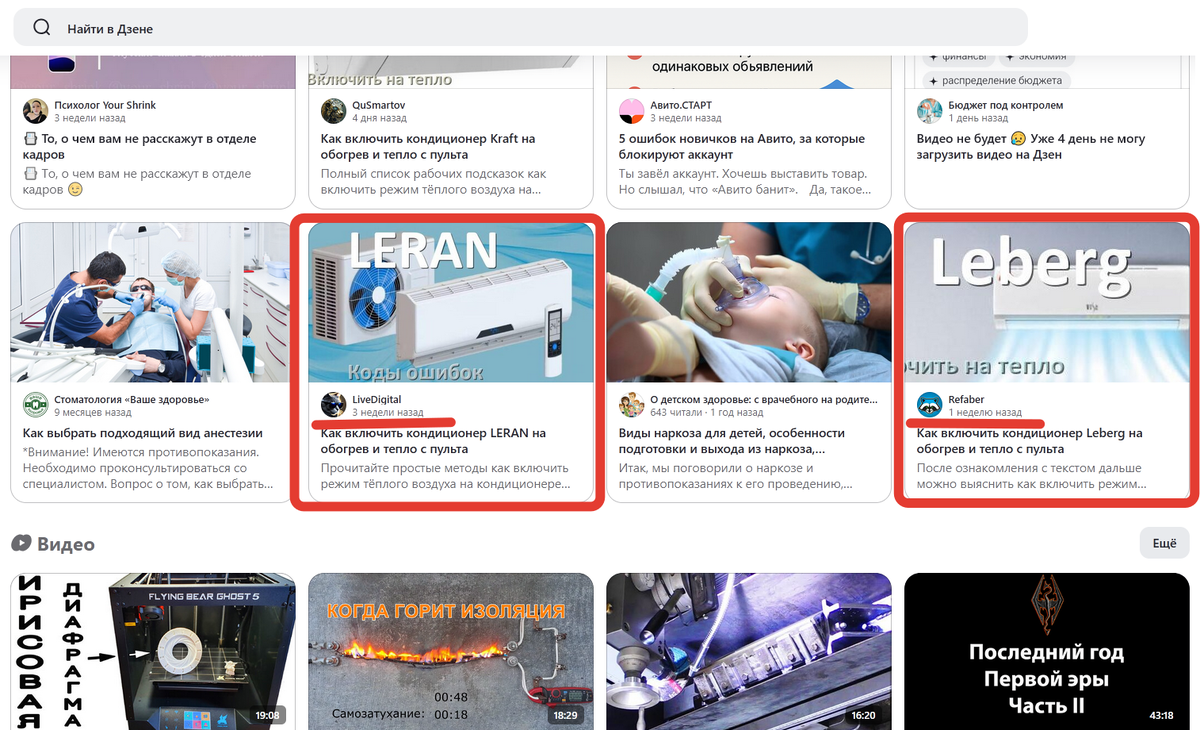The width and height of the screenshot is (1200, 730).
Task: Click "3 недели назад" under LiveDigital
Action: pos(388,412)
